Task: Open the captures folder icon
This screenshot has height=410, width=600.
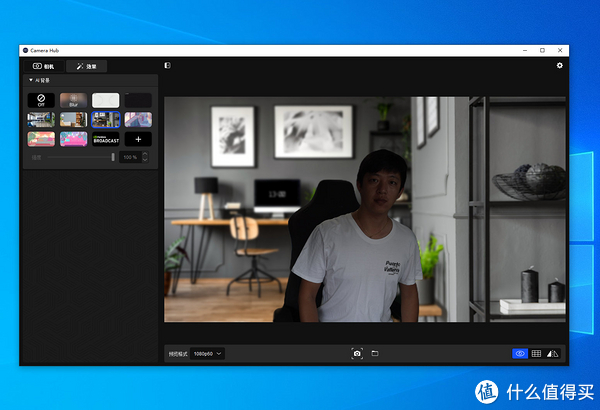Action: point(375,353)
